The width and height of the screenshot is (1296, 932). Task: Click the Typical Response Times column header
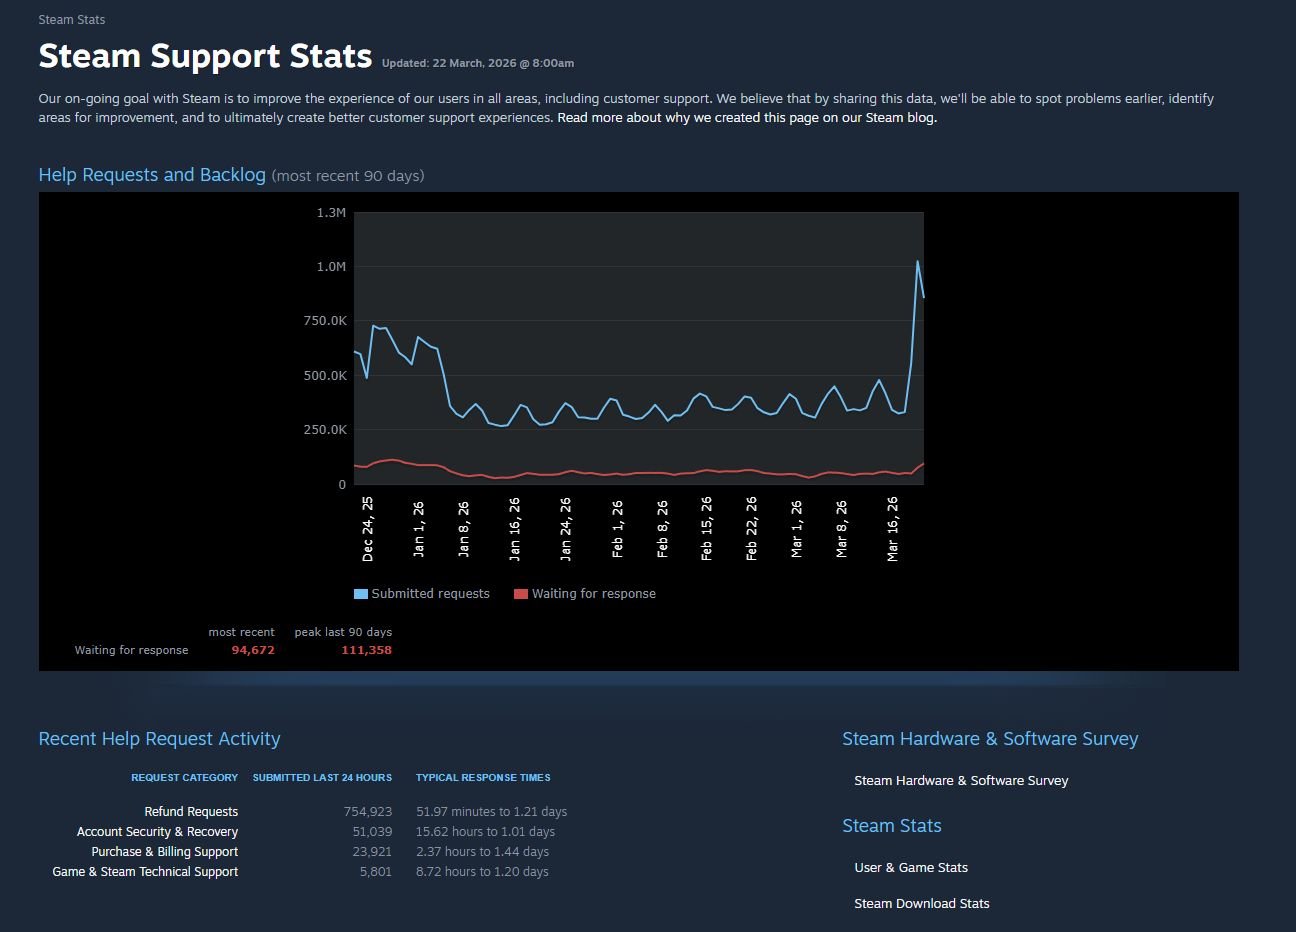pos(483,778)
